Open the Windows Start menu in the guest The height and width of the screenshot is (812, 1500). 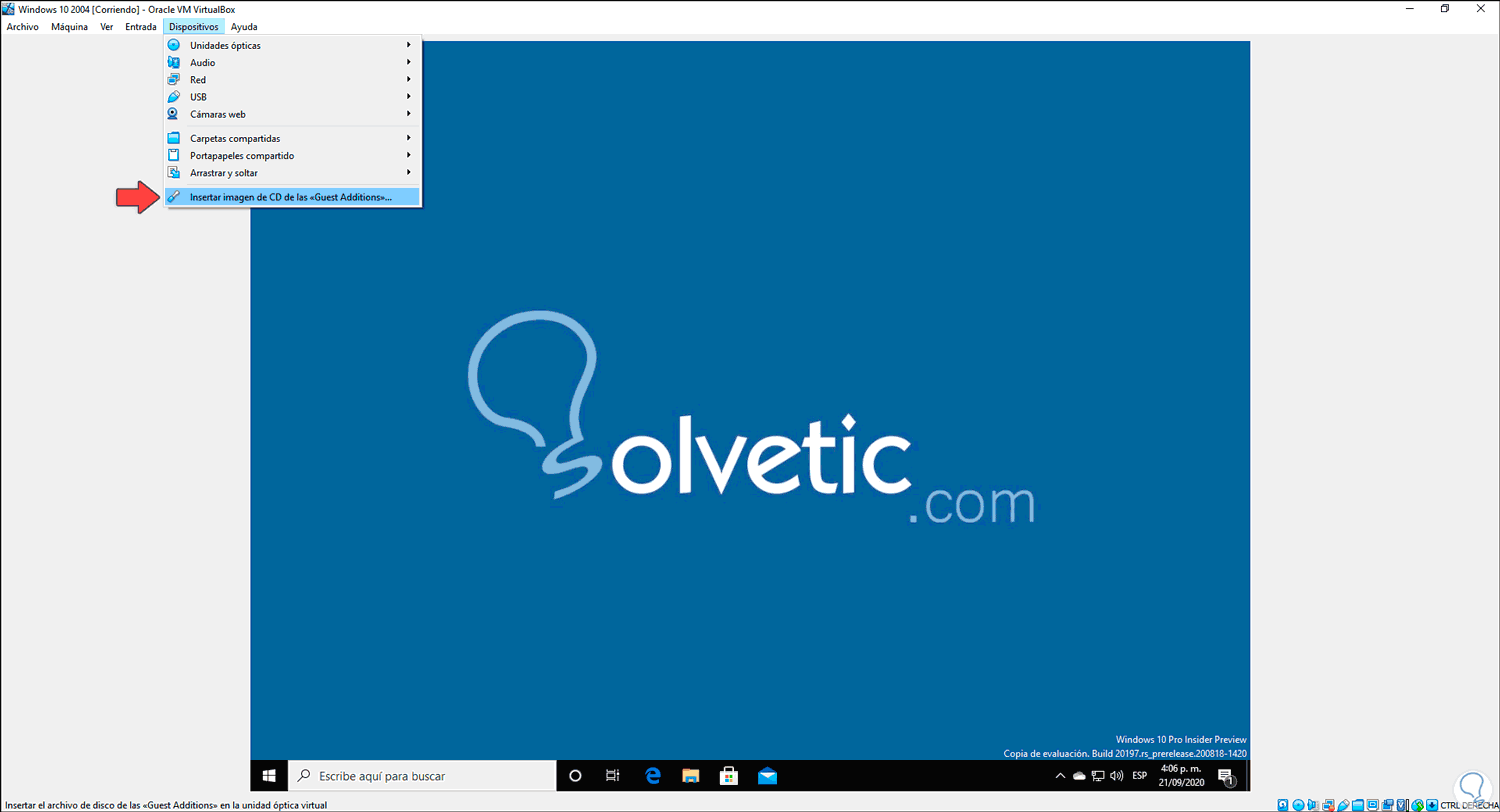[x=269, y=775]
